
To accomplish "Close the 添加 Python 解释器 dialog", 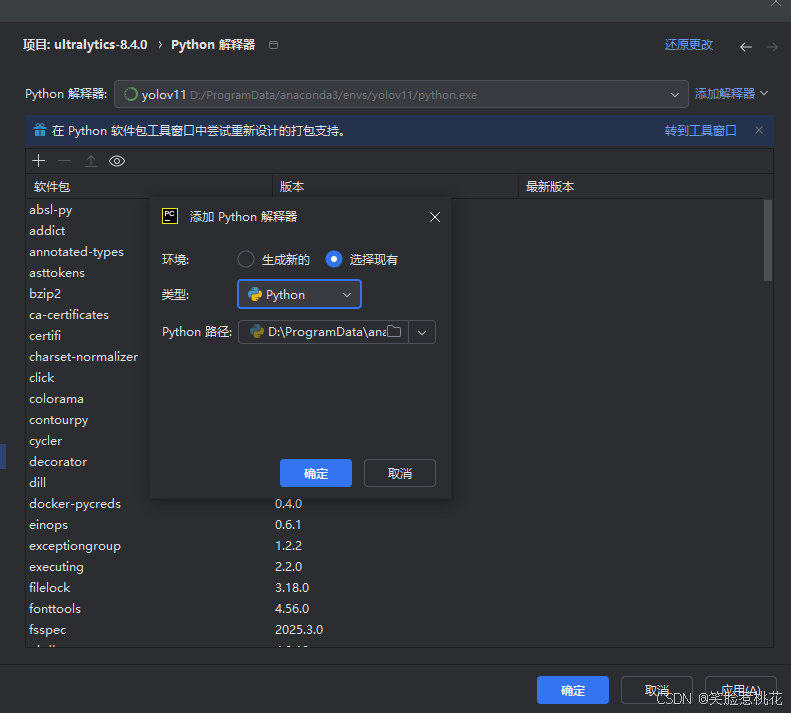I will pyautogui.click(x=435, y=217).
